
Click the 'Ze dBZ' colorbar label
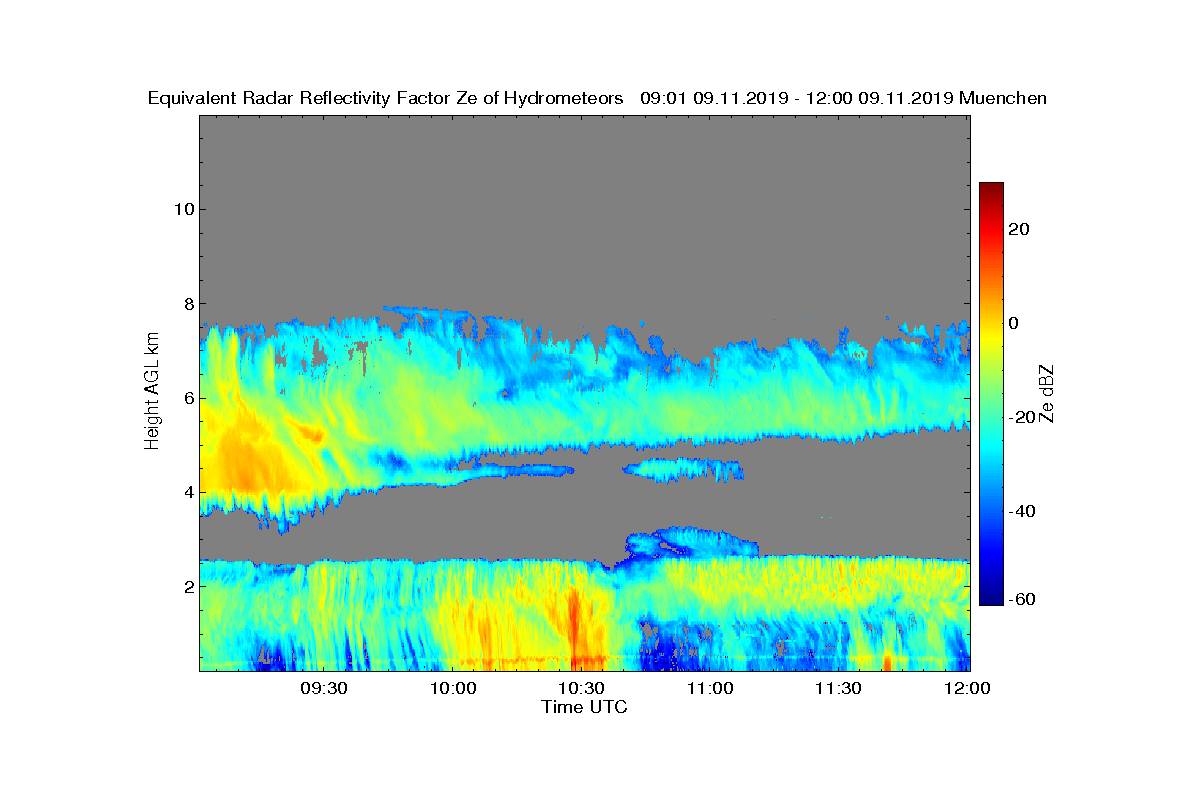1048,395
